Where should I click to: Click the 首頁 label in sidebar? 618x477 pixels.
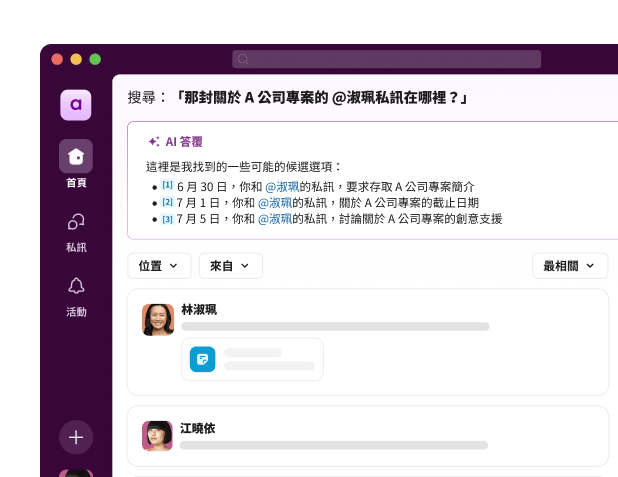(76, 183)
